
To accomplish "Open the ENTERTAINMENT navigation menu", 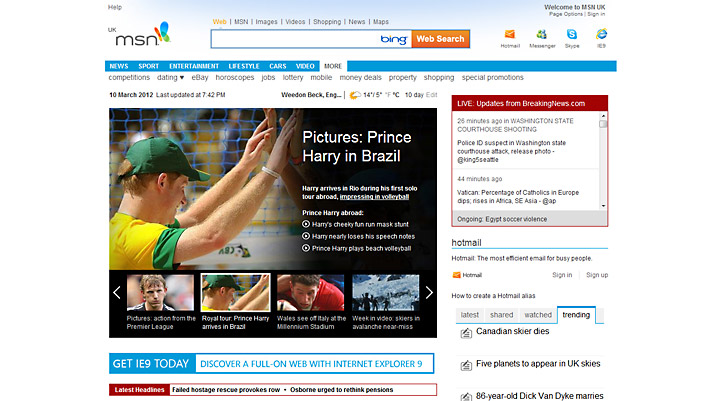I will [x=193, y=66].
